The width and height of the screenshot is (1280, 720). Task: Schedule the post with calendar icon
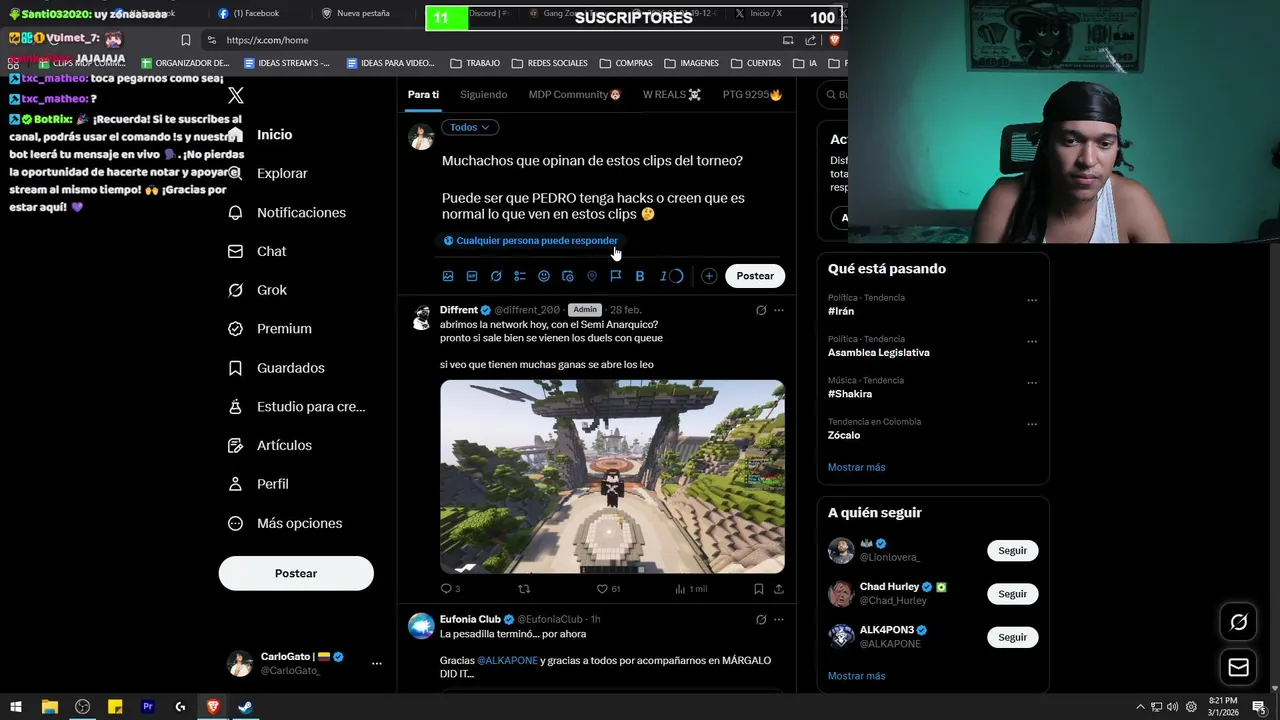tap(568, 276)
